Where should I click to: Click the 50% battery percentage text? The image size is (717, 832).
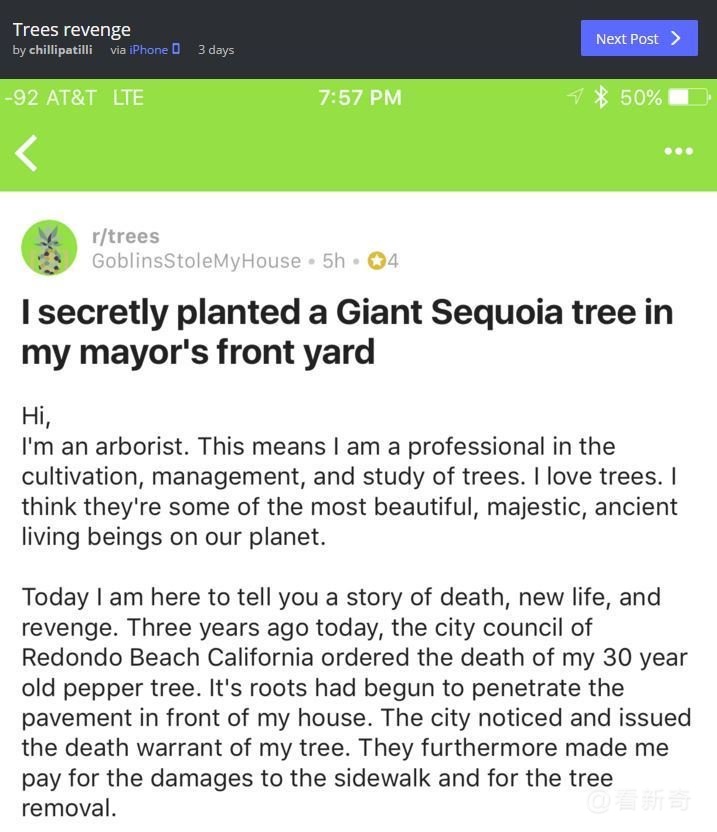(x=640, y=97)
